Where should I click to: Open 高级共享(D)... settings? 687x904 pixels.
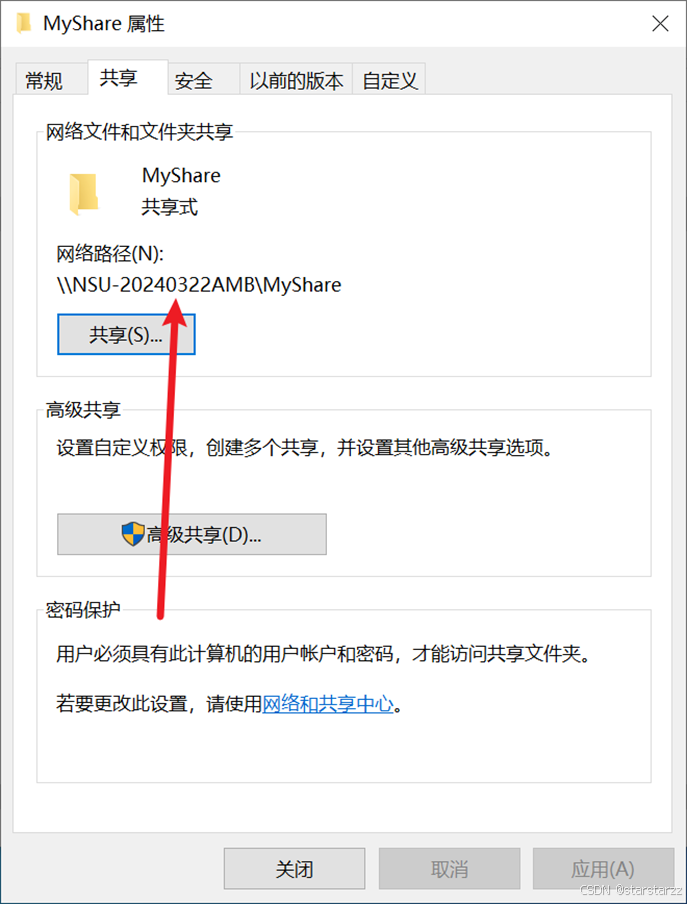coord(192,534)
